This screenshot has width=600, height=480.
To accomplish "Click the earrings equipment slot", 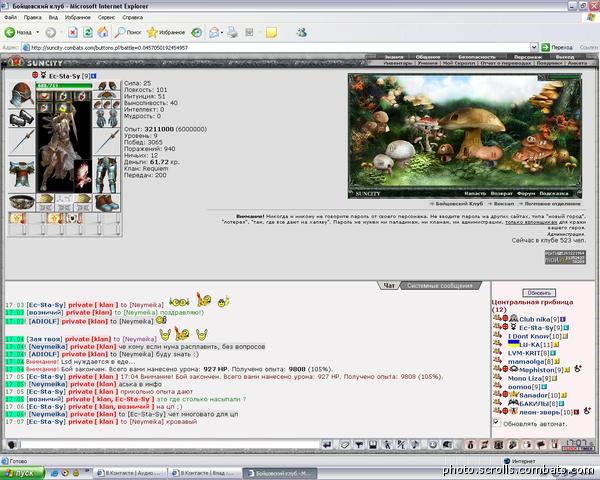I will pyautogui.click(x=107, y=86).
